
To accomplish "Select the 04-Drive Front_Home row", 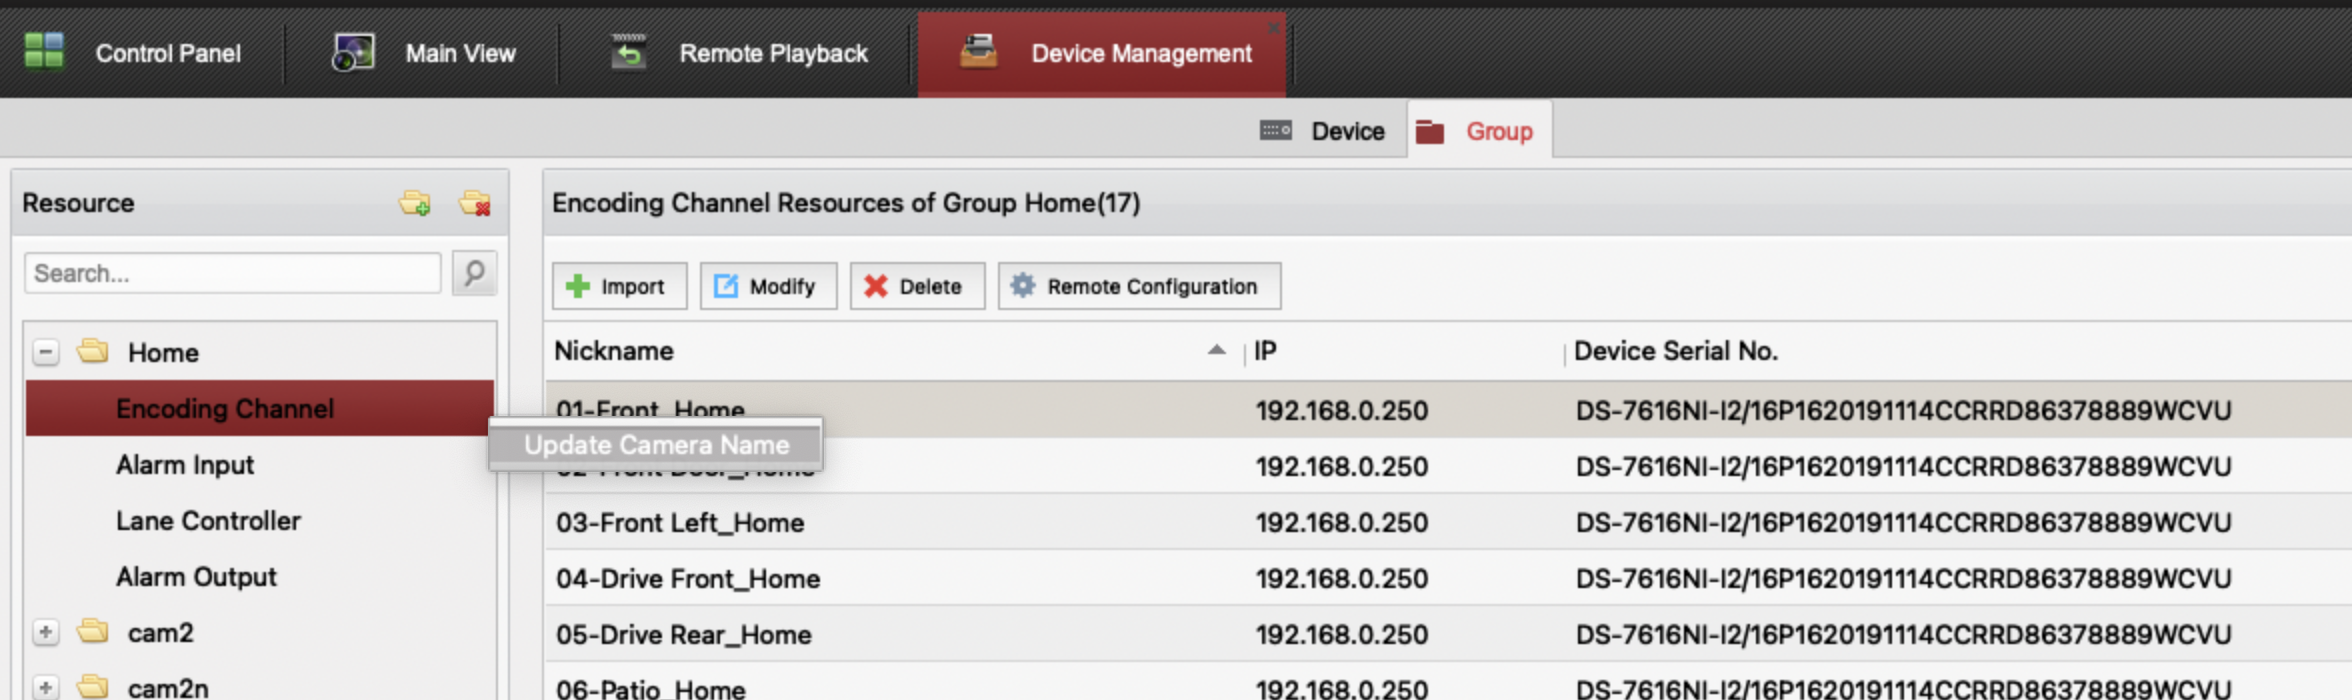I will [688, 579].
